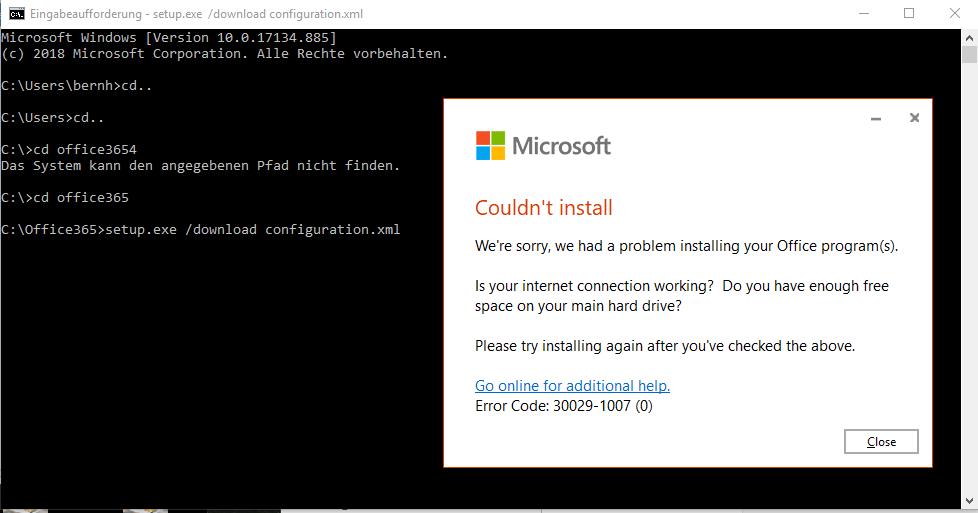Minimize the Eingabeaufforderung window
The height and width of the screenshot is (513, 978).
[x=864, y=14]
